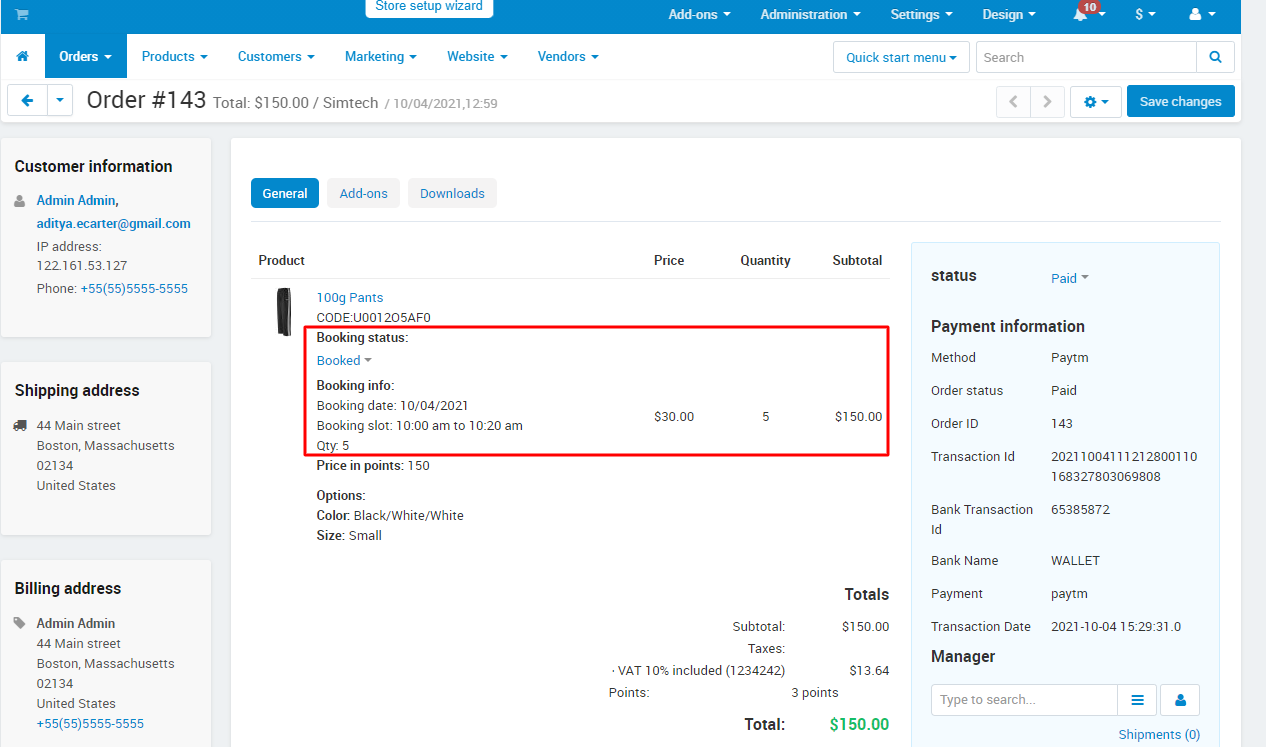Expand the Booked booking status dropdown

pyautogui.click(x=344, y=360)
